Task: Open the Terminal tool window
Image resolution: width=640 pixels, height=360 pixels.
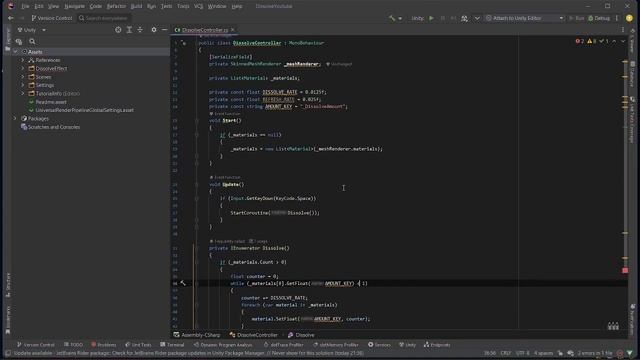Action: coord(172,345)
